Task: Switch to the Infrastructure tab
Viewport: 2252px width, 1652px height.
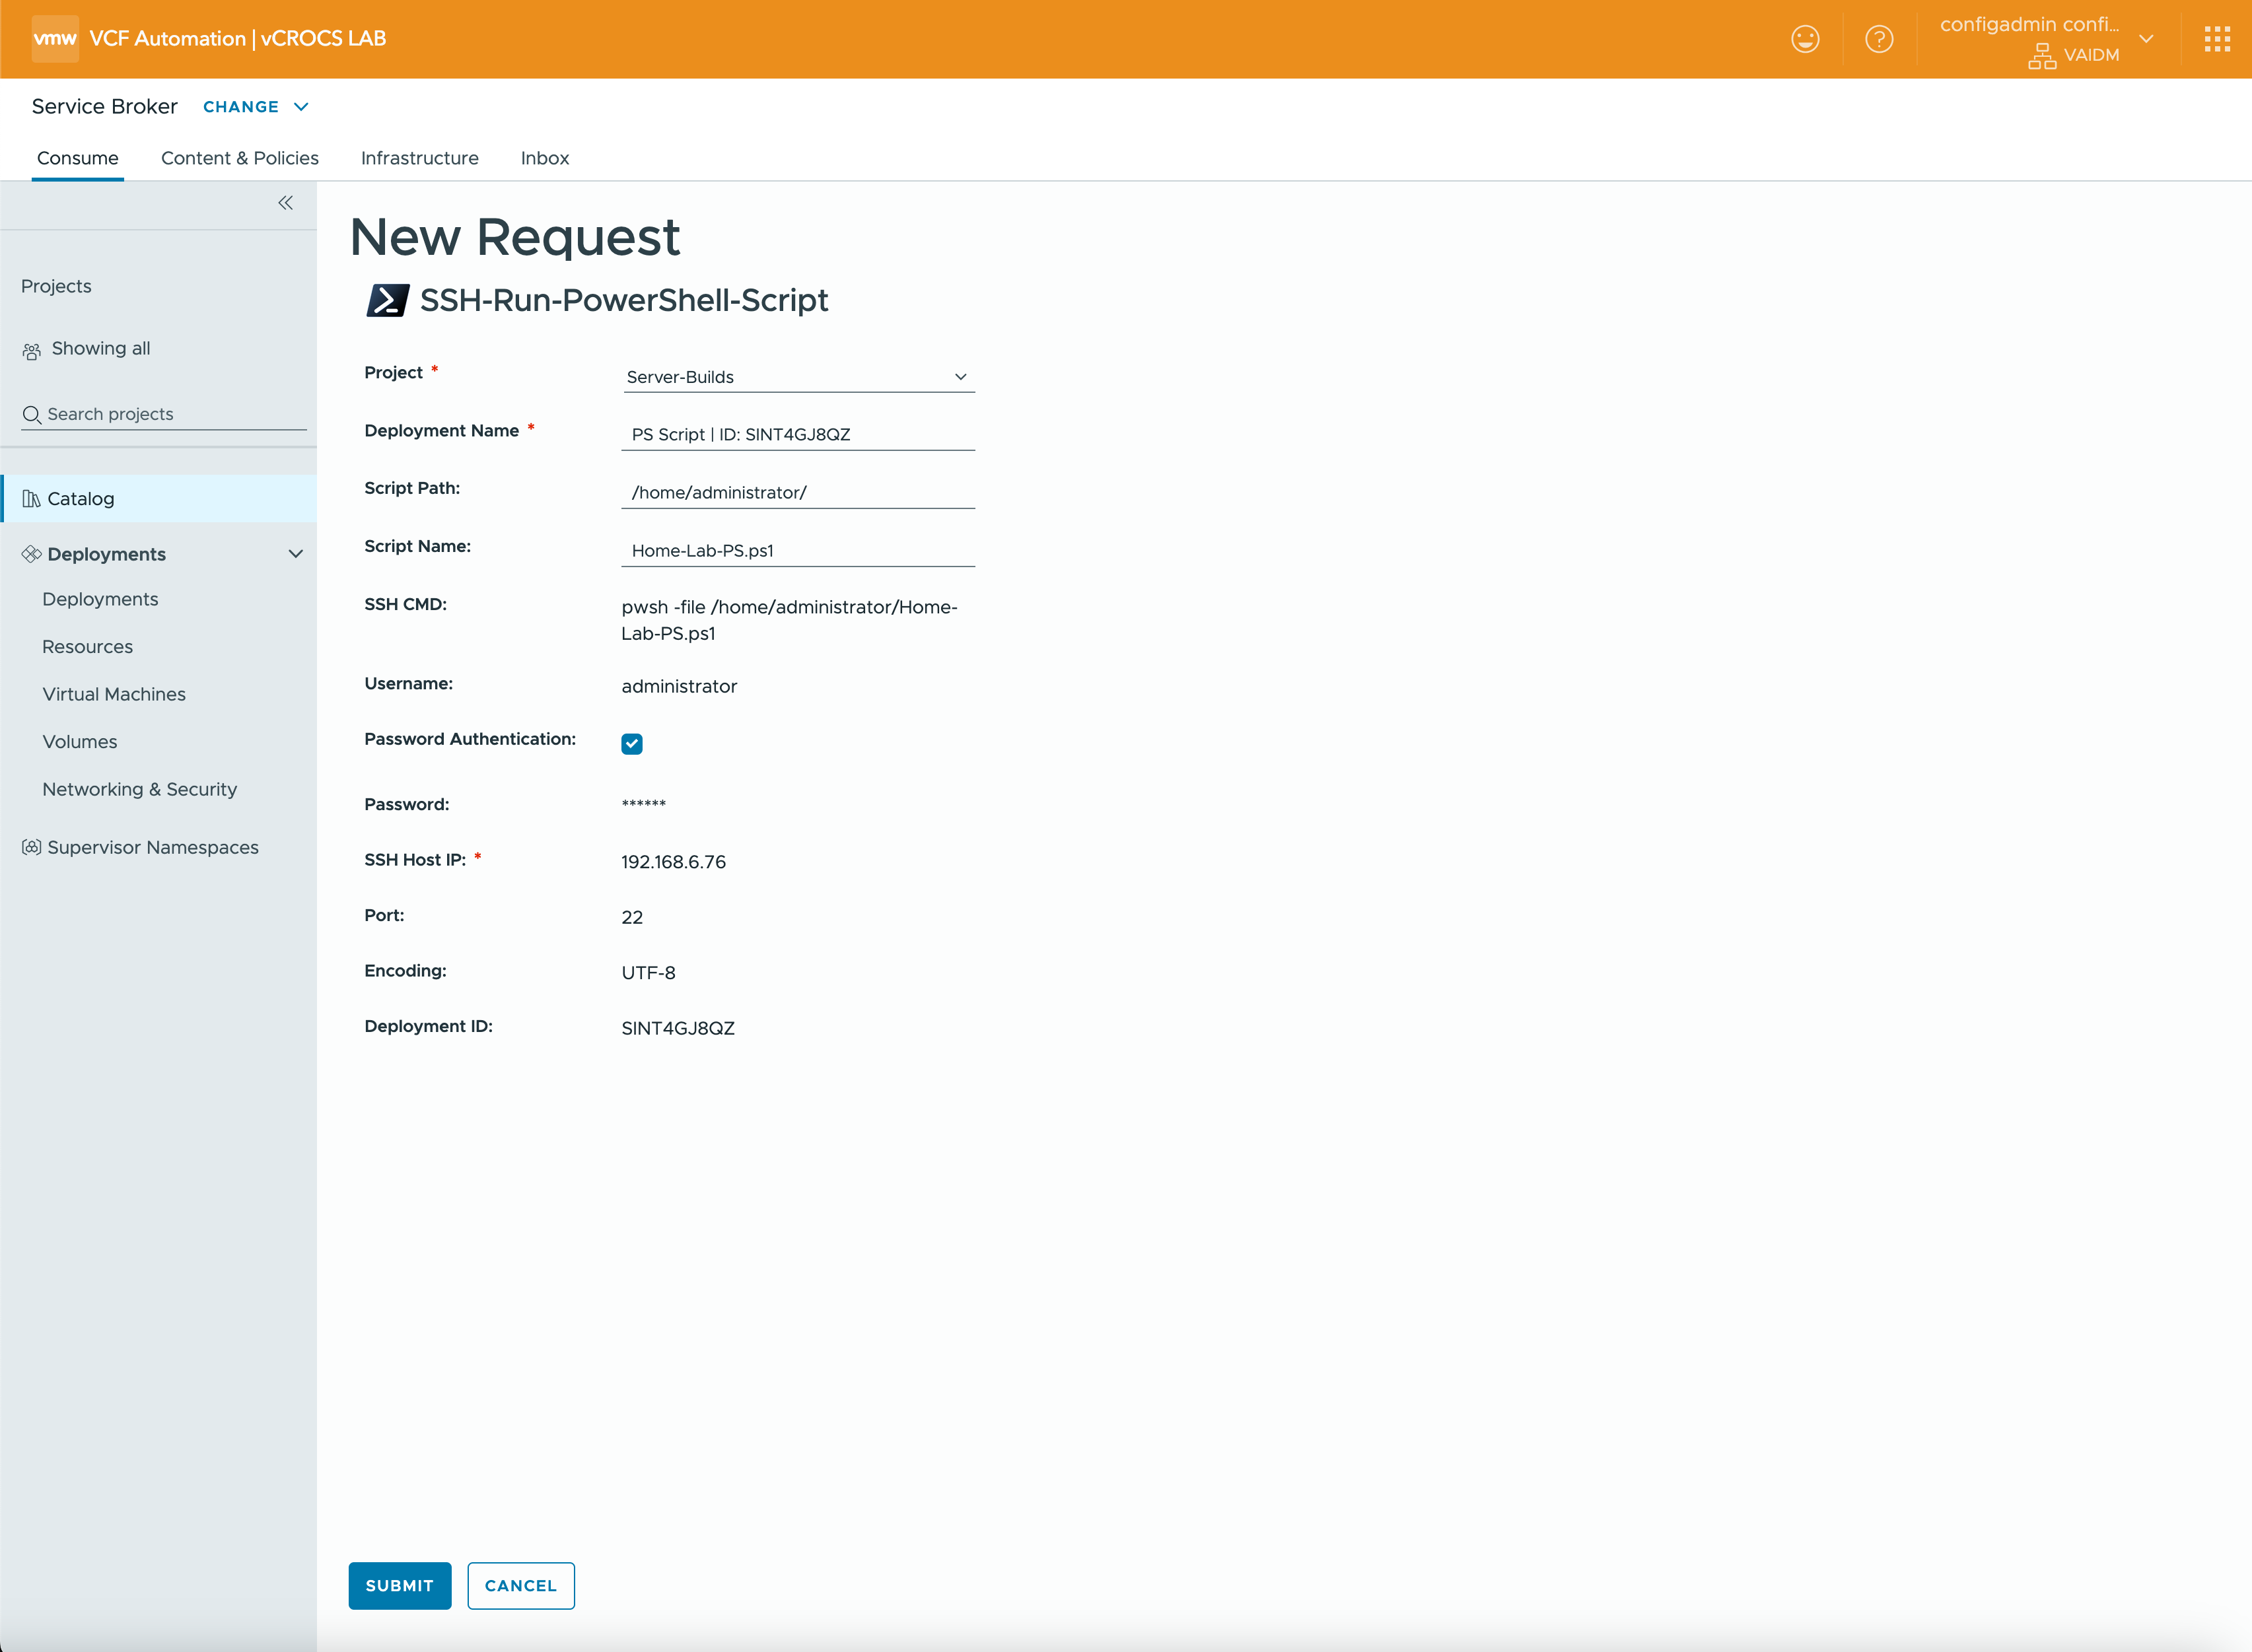Action: (x=419, y=158)
